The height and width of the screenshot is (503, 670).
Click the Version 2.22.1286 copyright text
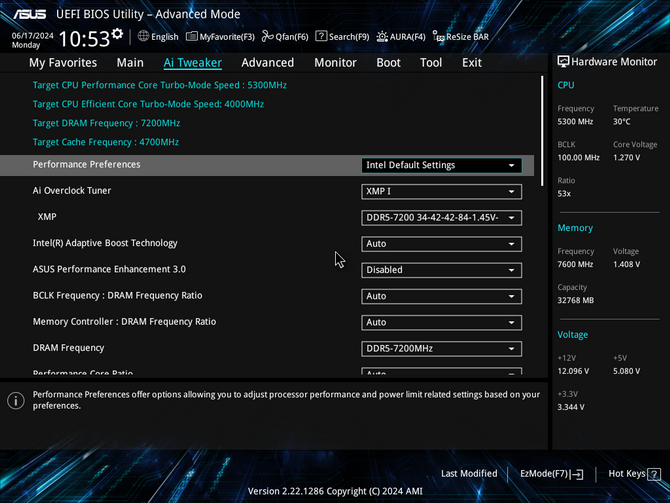335,491
